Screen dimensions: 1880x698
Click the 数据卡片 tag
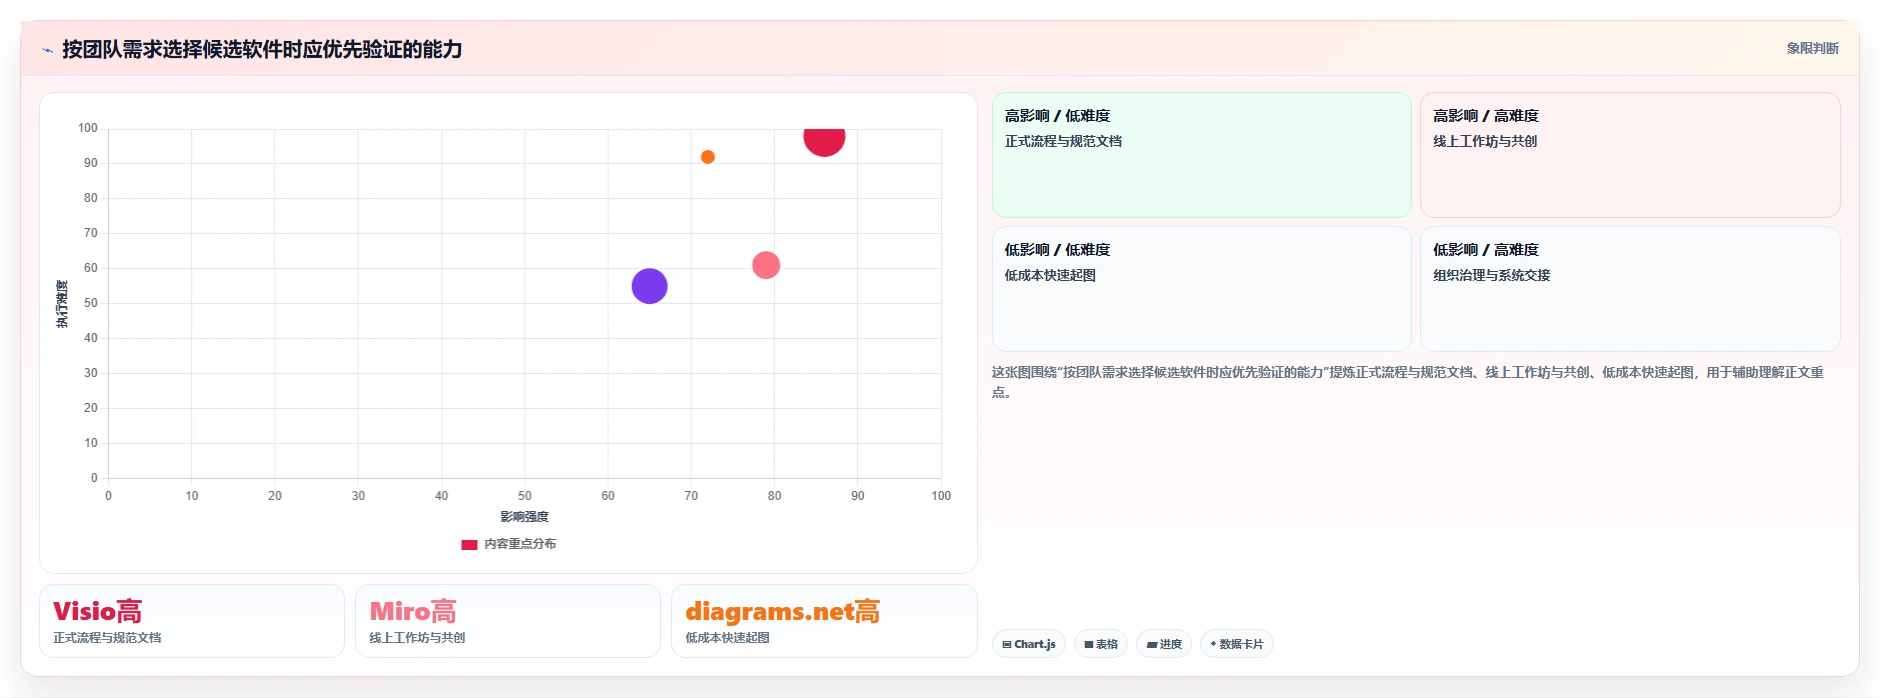tap(1236, 644)
